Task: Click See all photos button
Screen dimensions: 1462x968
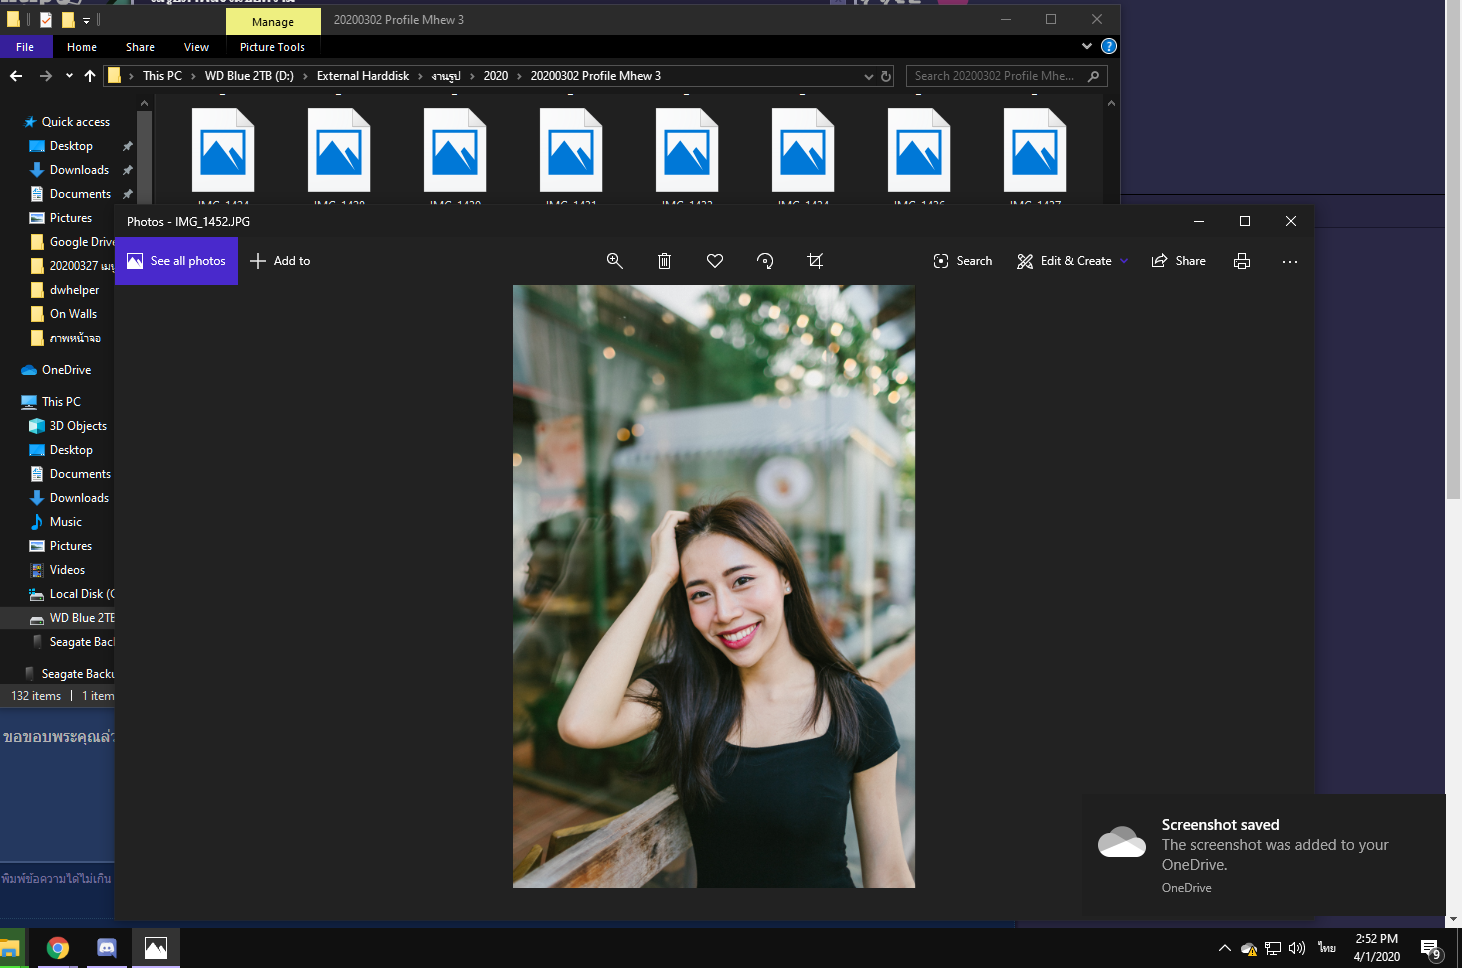Action: [x=177, y=261]
